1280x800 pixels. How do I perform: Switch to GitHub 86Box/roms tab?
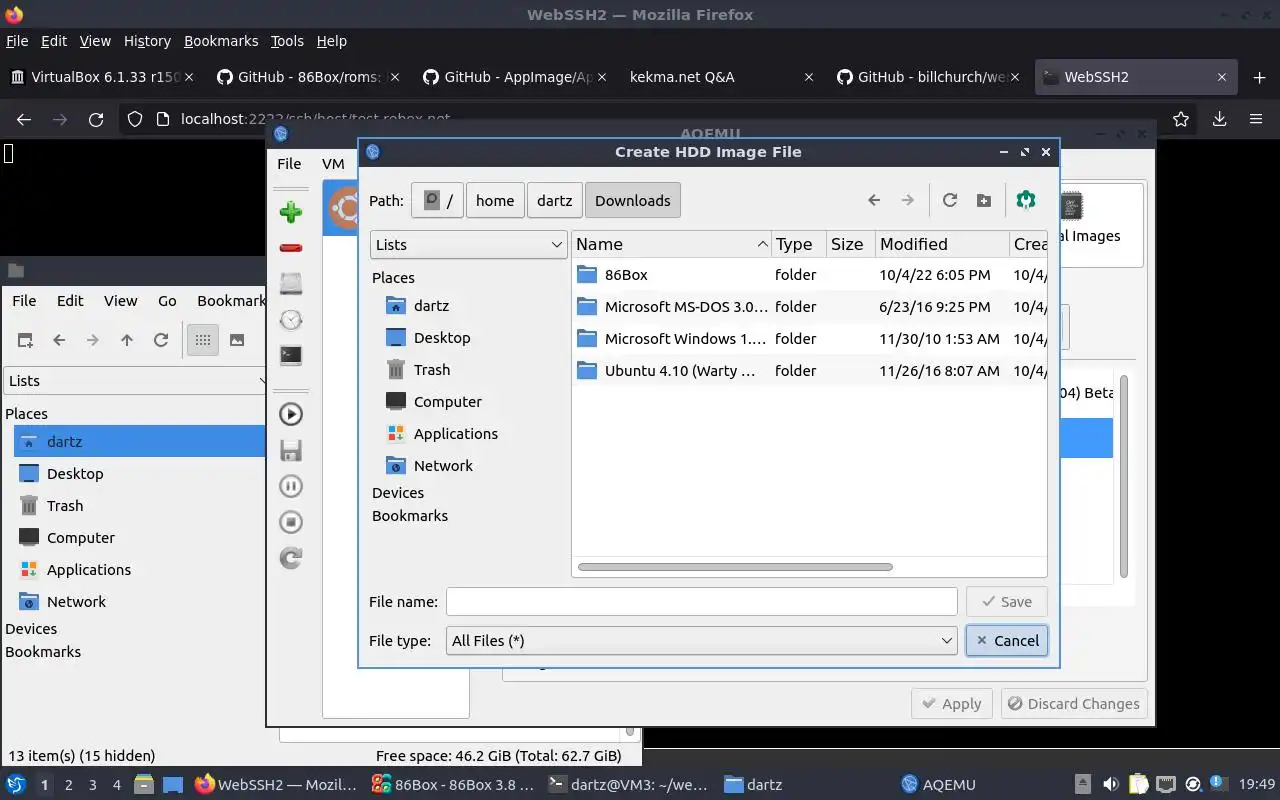point(307,77)
